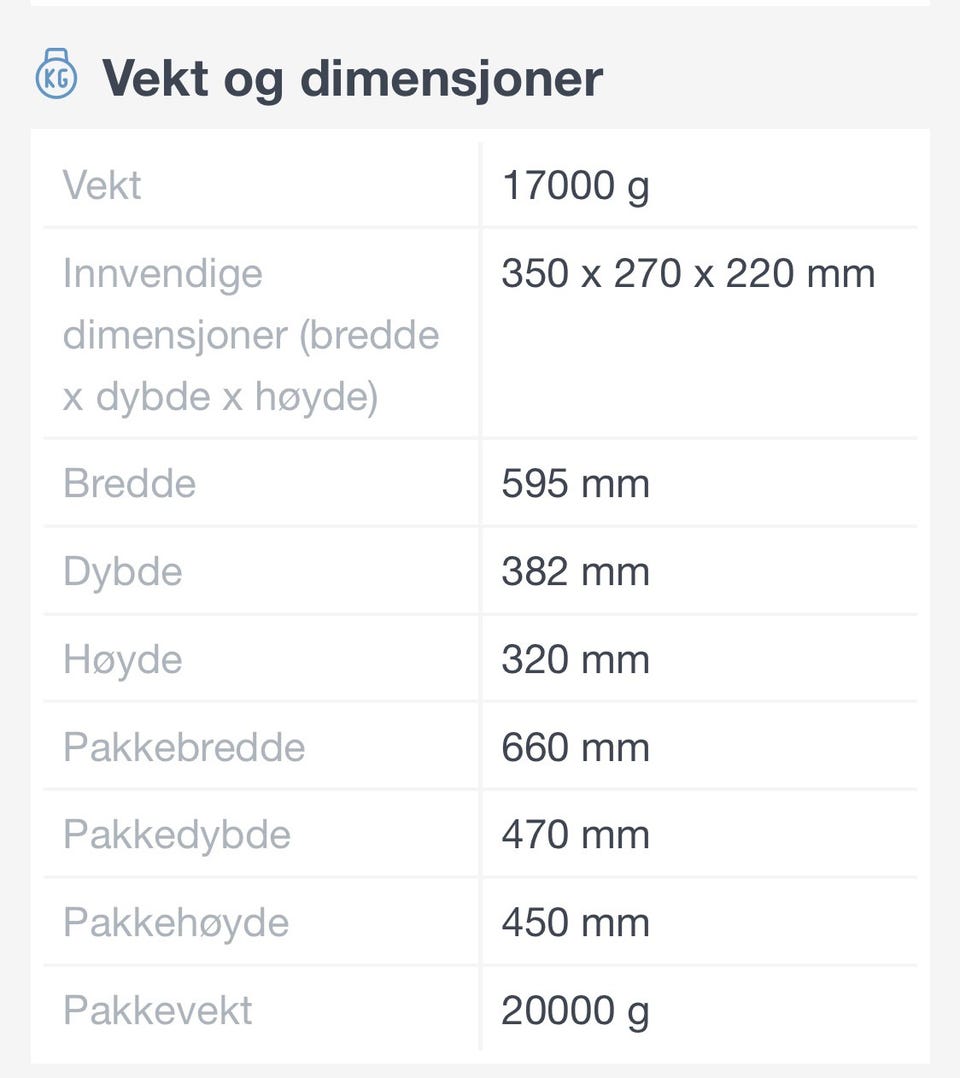The height and width of the screenshot is (1078, 960).
Task: Click the 'Høyde' row label
Action: [x=122, y=660]
